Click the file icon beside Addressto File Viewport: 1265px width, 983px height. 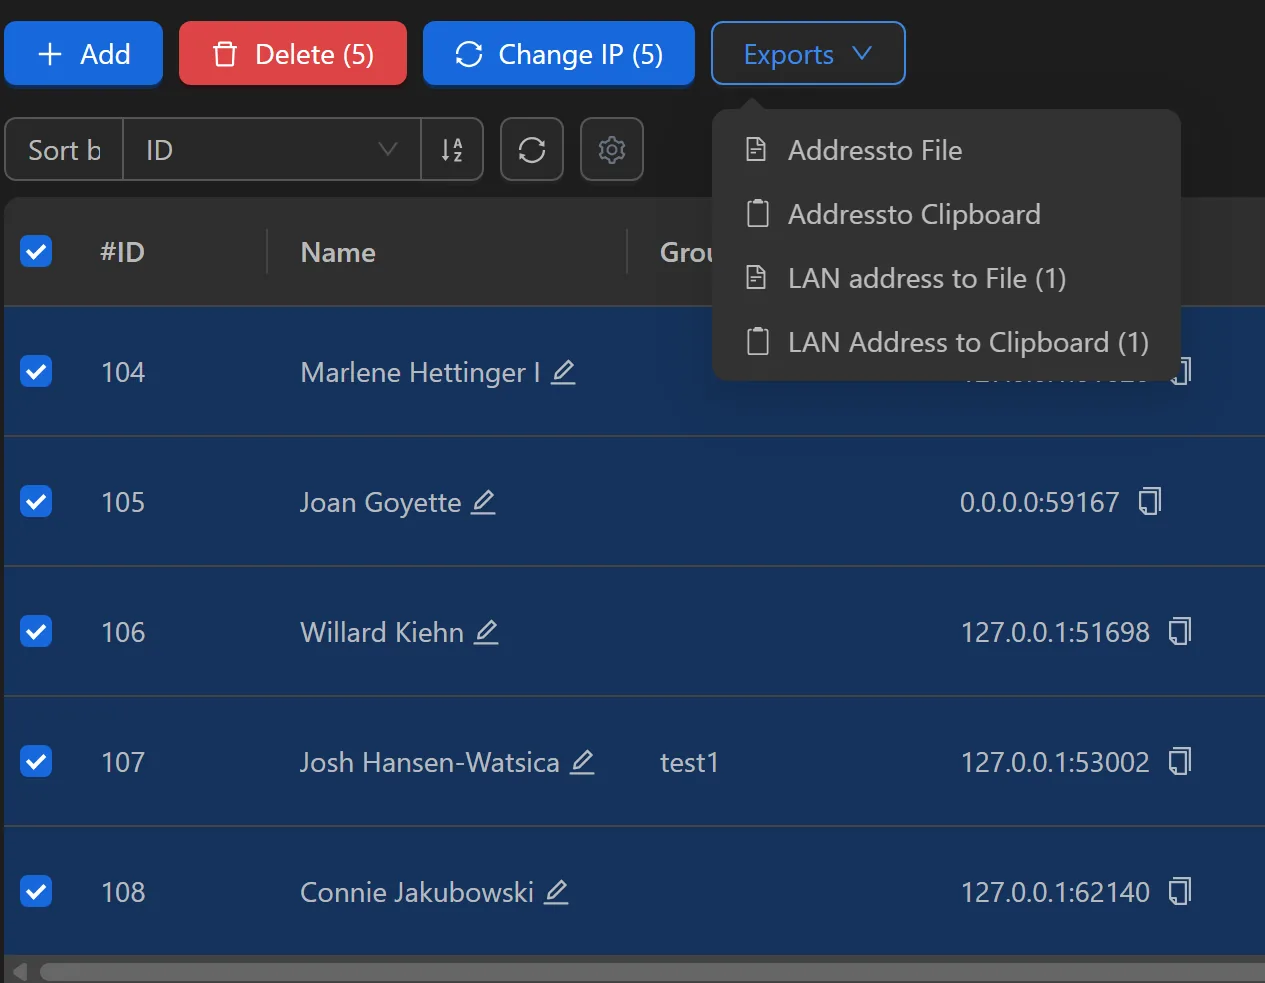click(x=757, y=149)
